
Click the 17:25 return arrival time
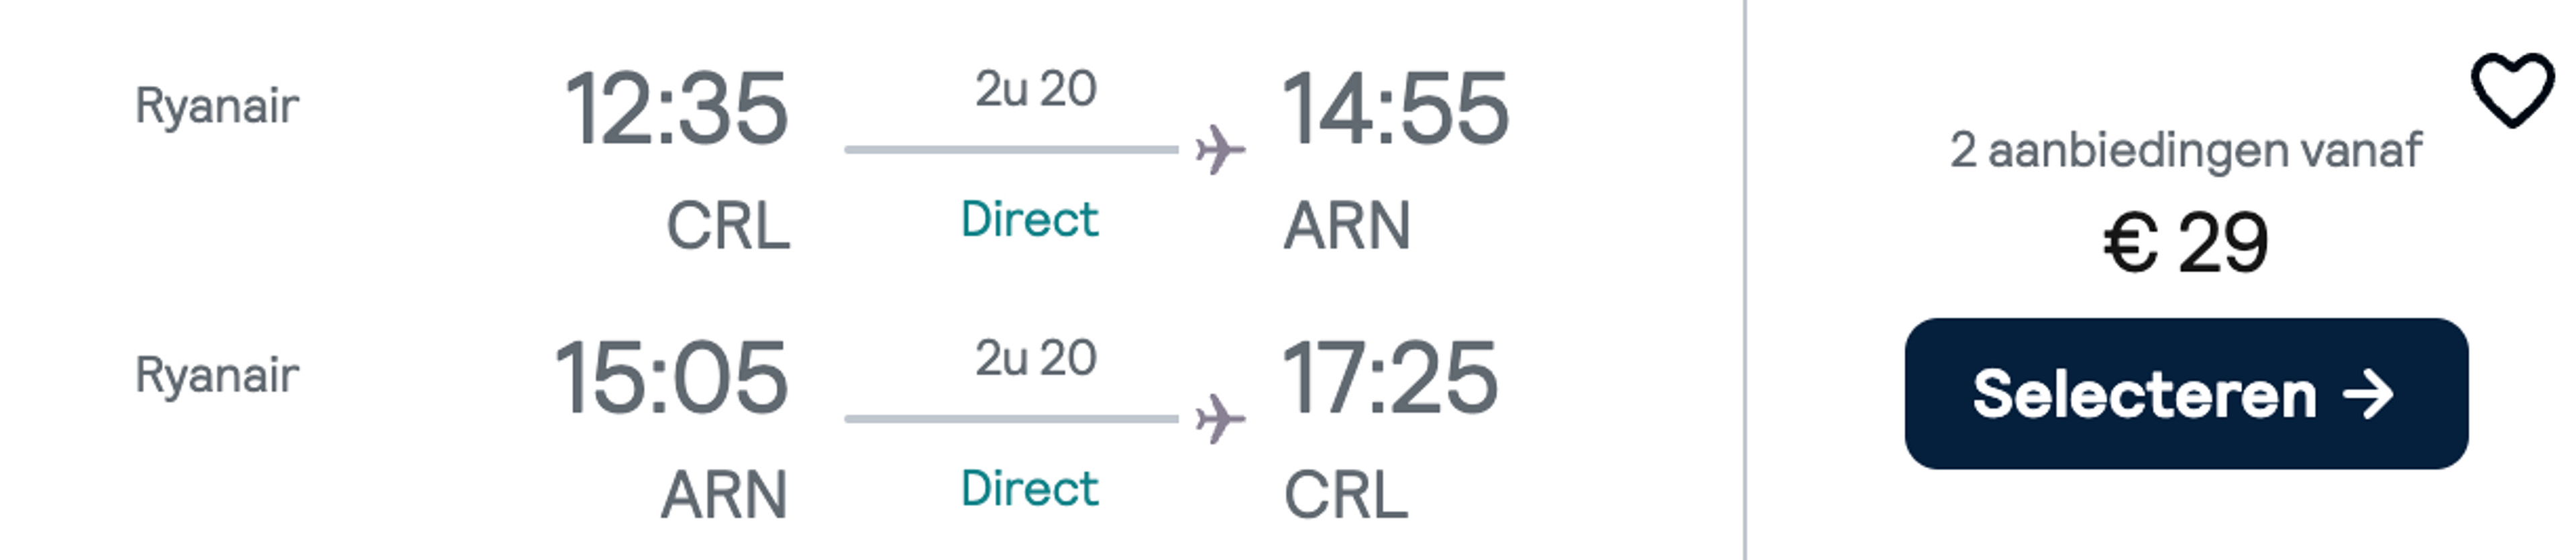(1390, 378)
